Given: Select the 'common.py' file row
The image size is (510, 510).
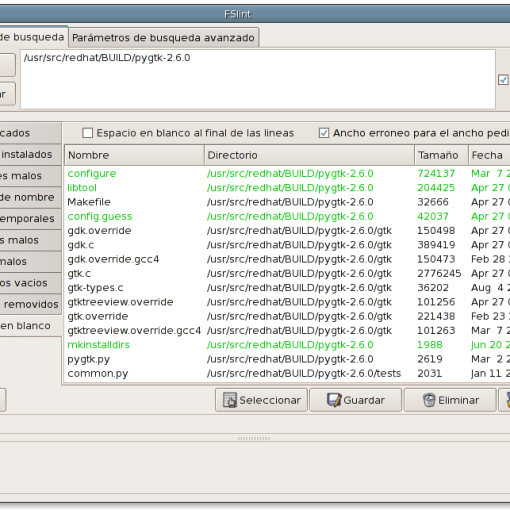Looking at the screenshot, I should tap(287, 373).
